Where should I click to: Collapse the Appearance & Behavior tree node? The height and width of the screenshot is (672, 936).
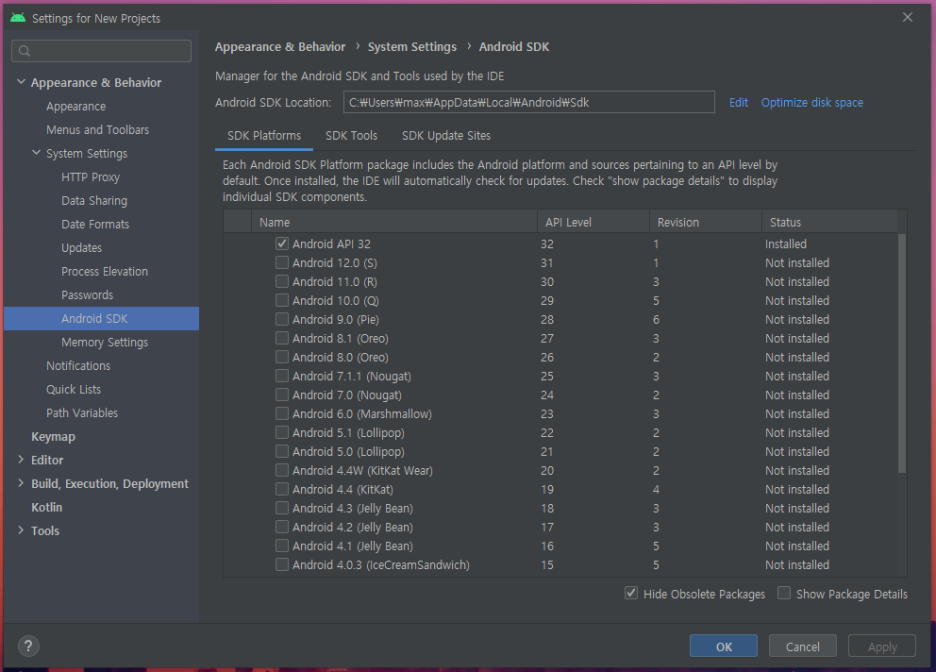pyautogui.click(x=21, y=82)
